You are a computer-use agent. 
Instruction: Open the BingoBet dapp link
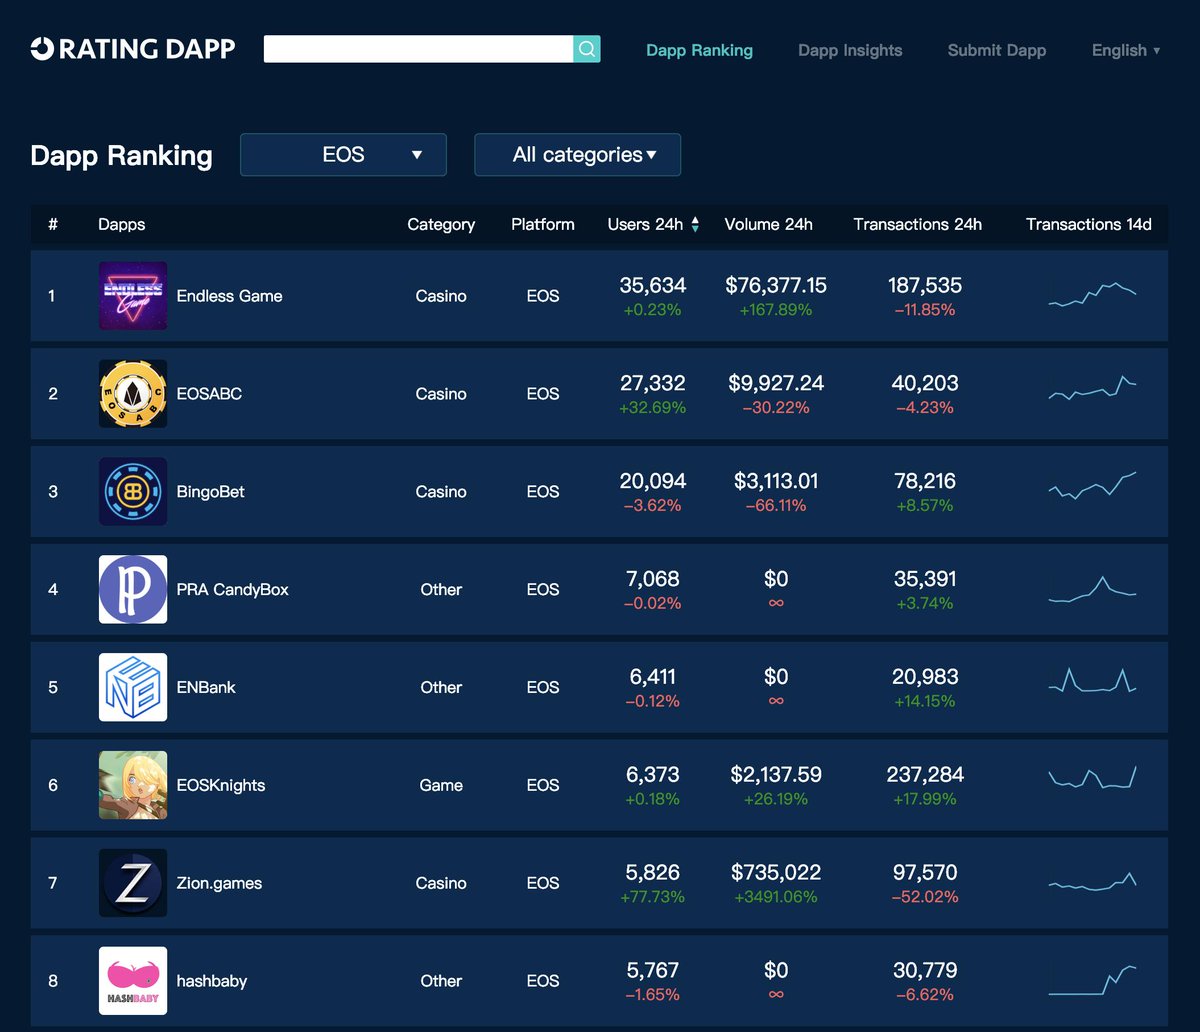[211, 492]
